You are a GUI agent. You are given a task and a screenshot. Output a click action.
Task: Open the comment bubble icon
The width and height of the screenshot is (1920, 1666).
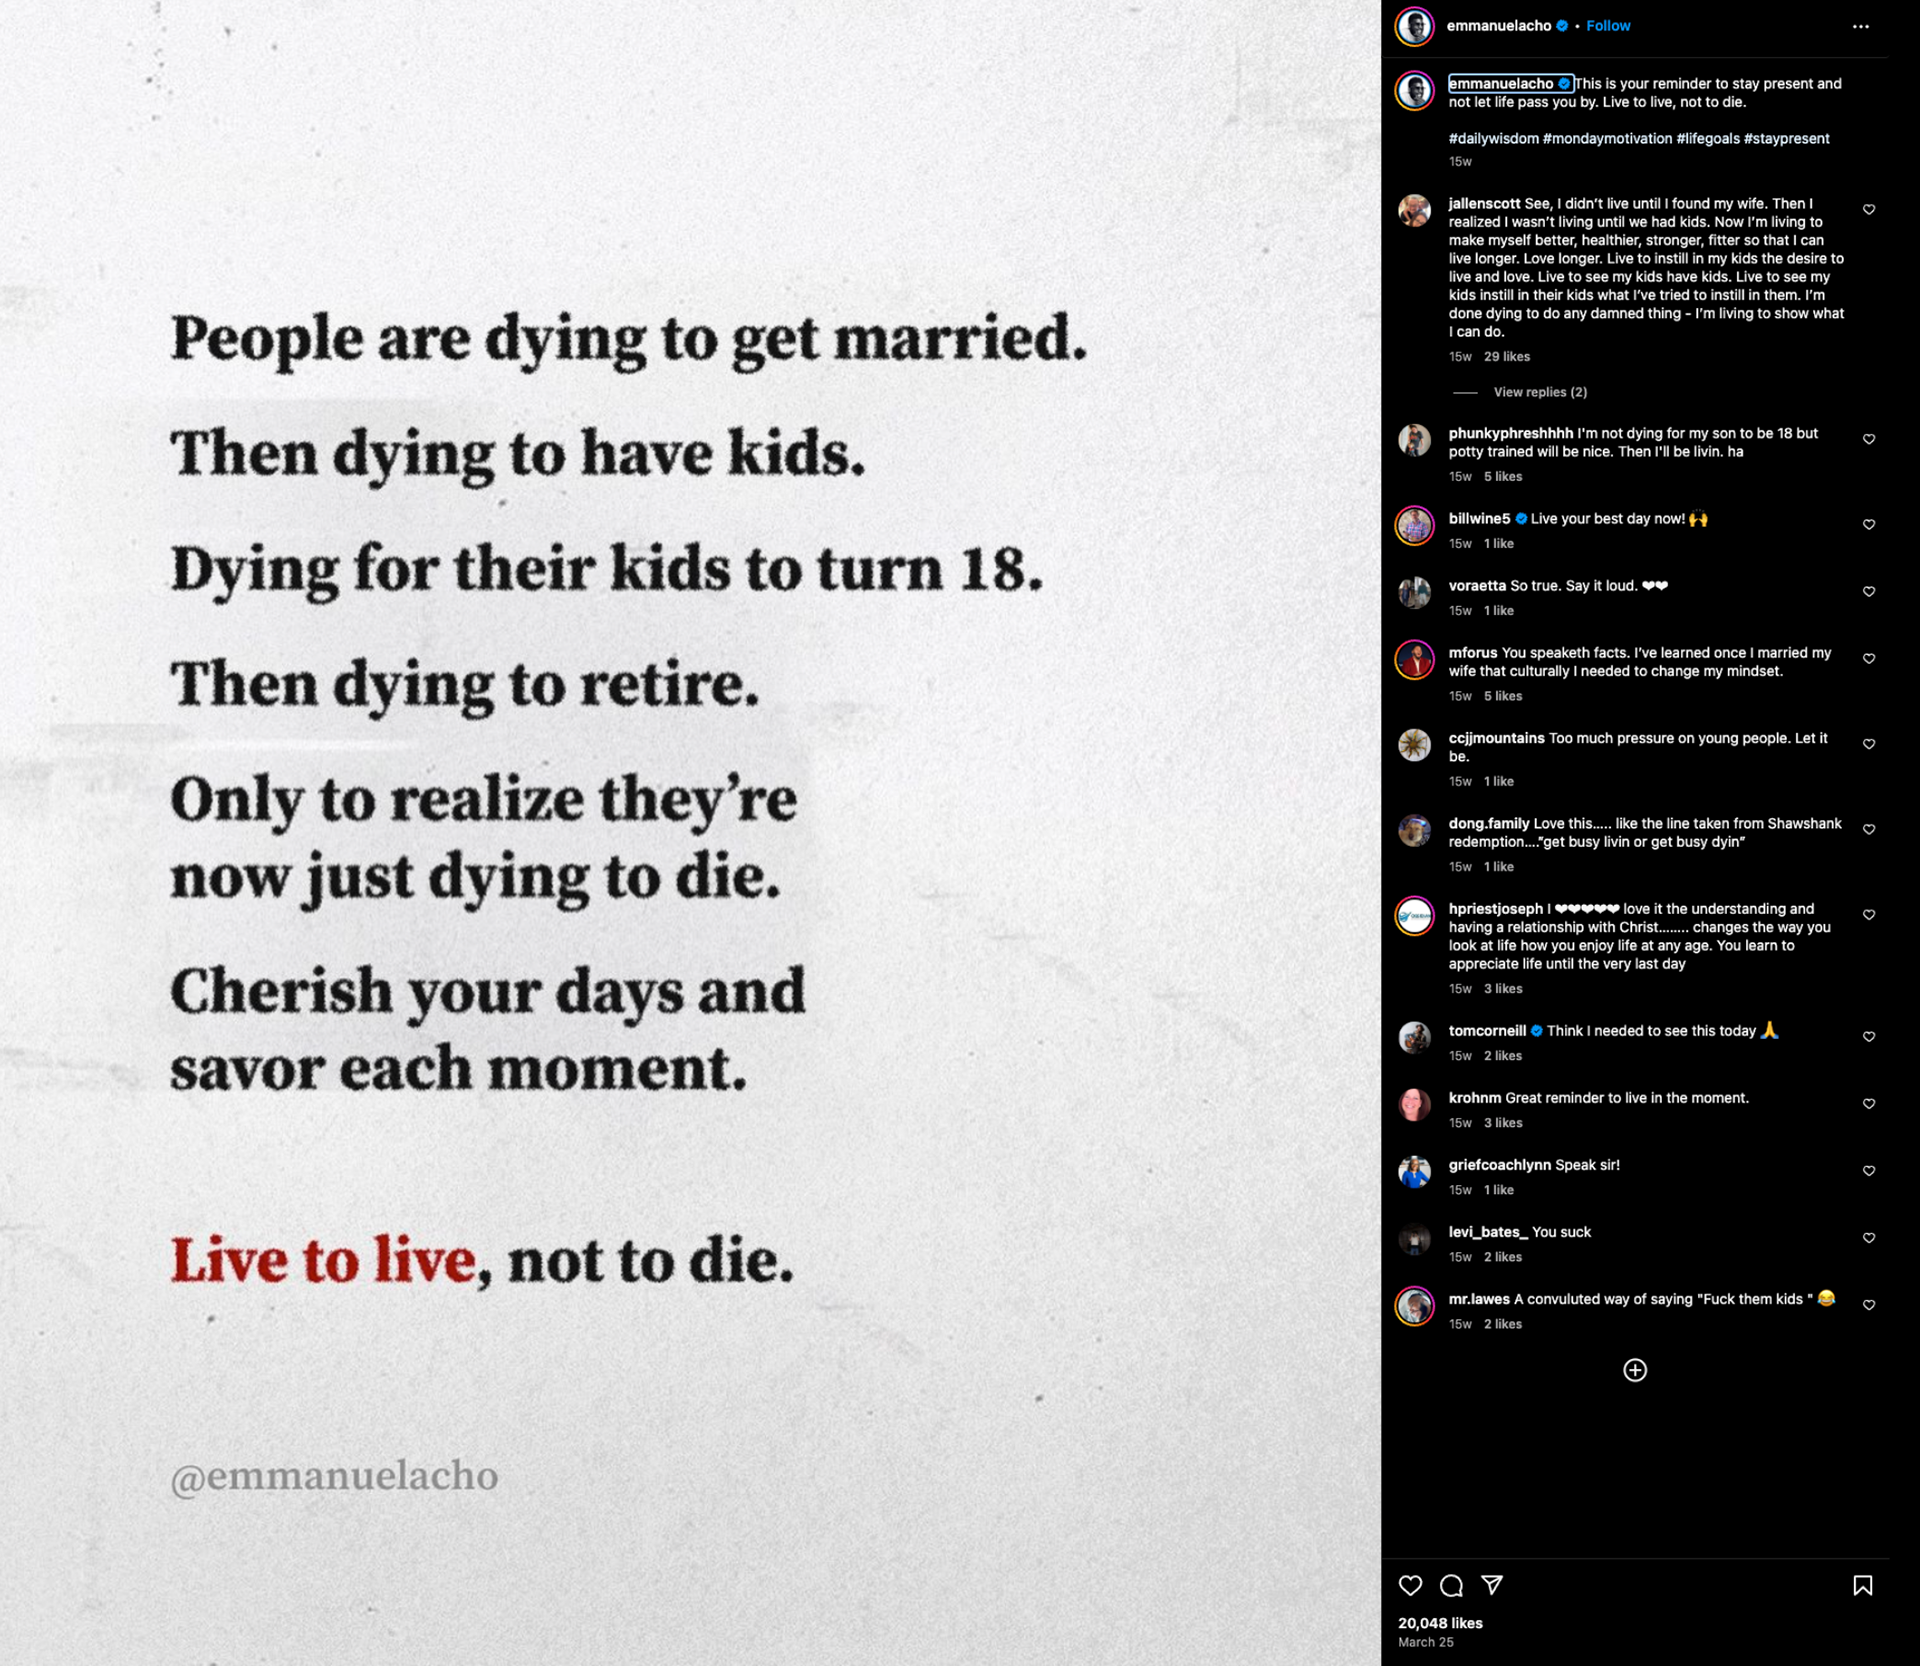pos(1451,1585)
